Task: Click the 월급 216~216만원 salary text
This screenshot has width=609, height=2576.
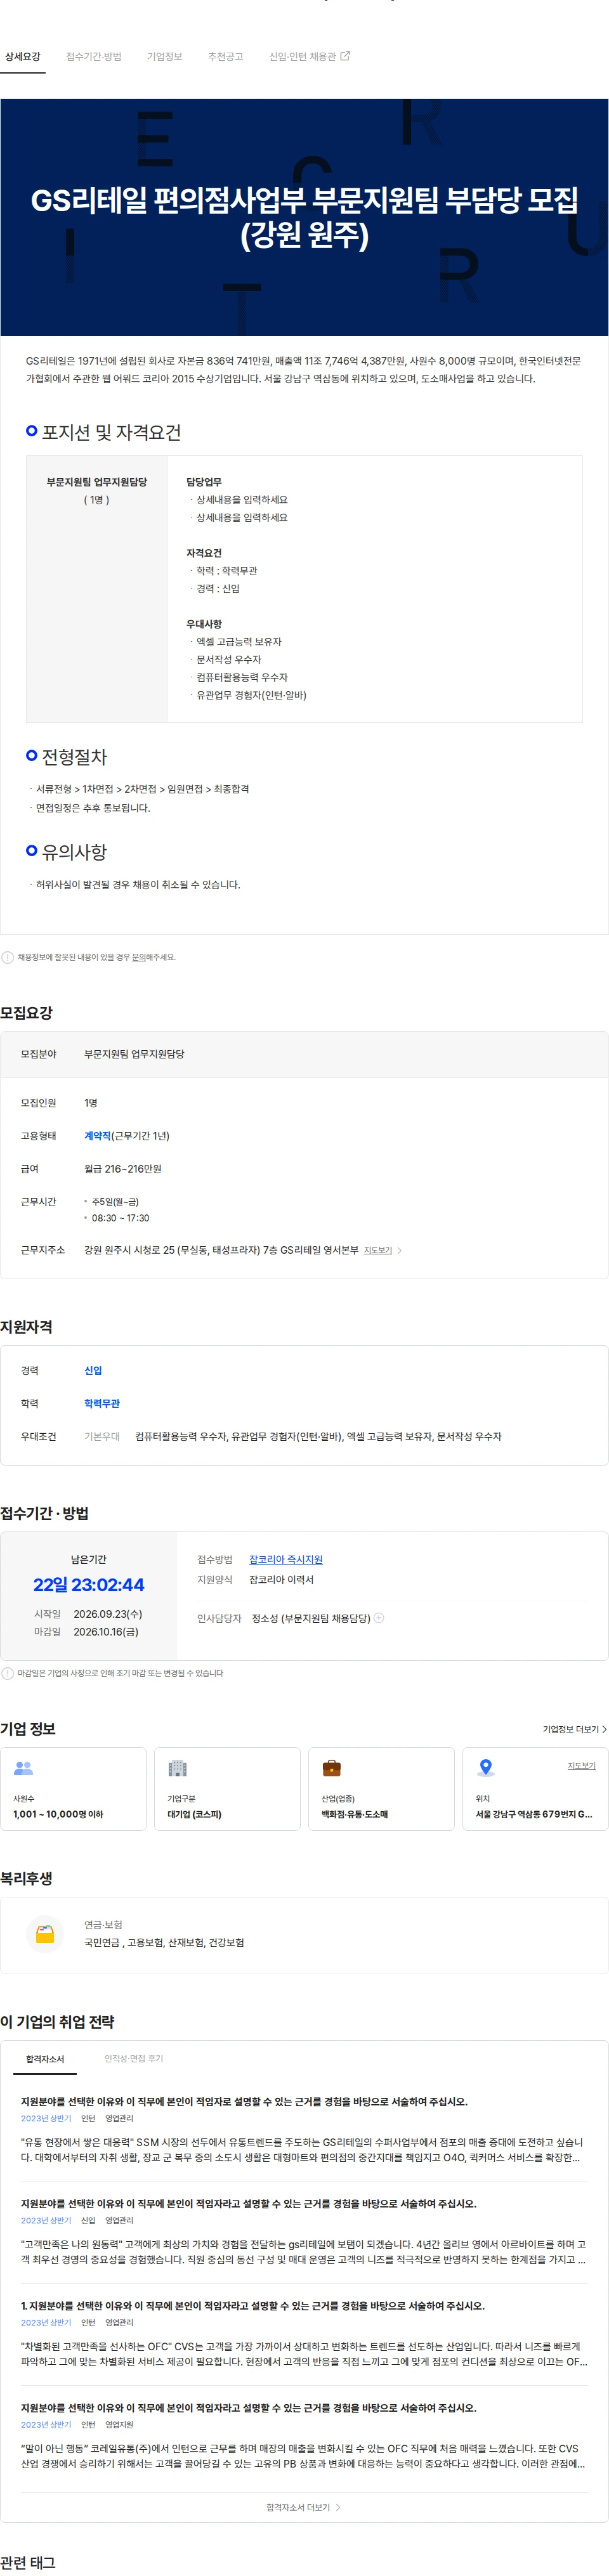Action: [123, 1169]
